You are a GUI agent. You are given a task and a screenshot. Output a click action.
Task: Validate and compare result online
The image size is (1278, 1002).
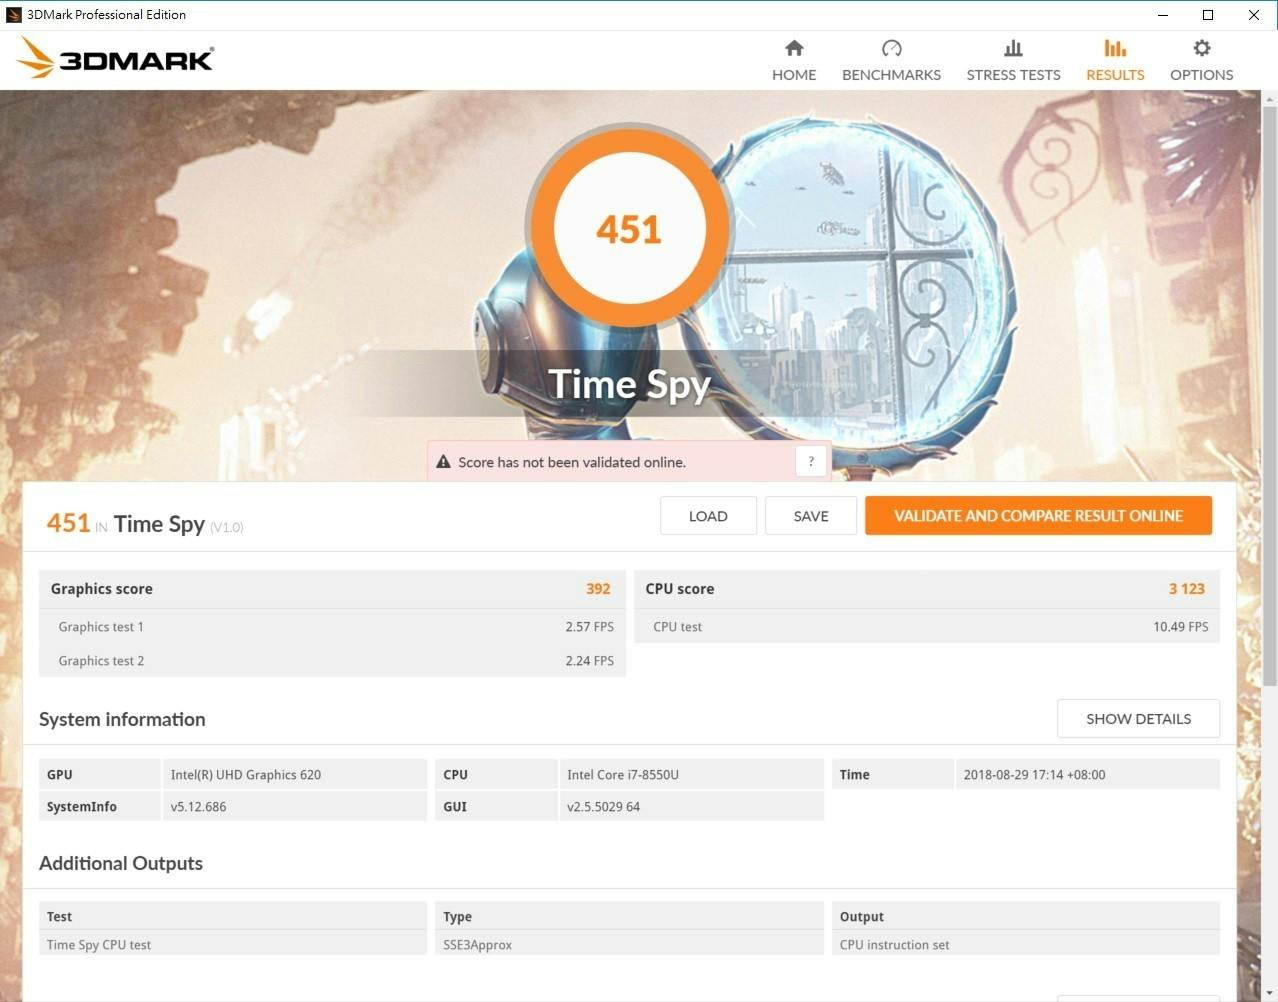click(x=1038, y=516)
